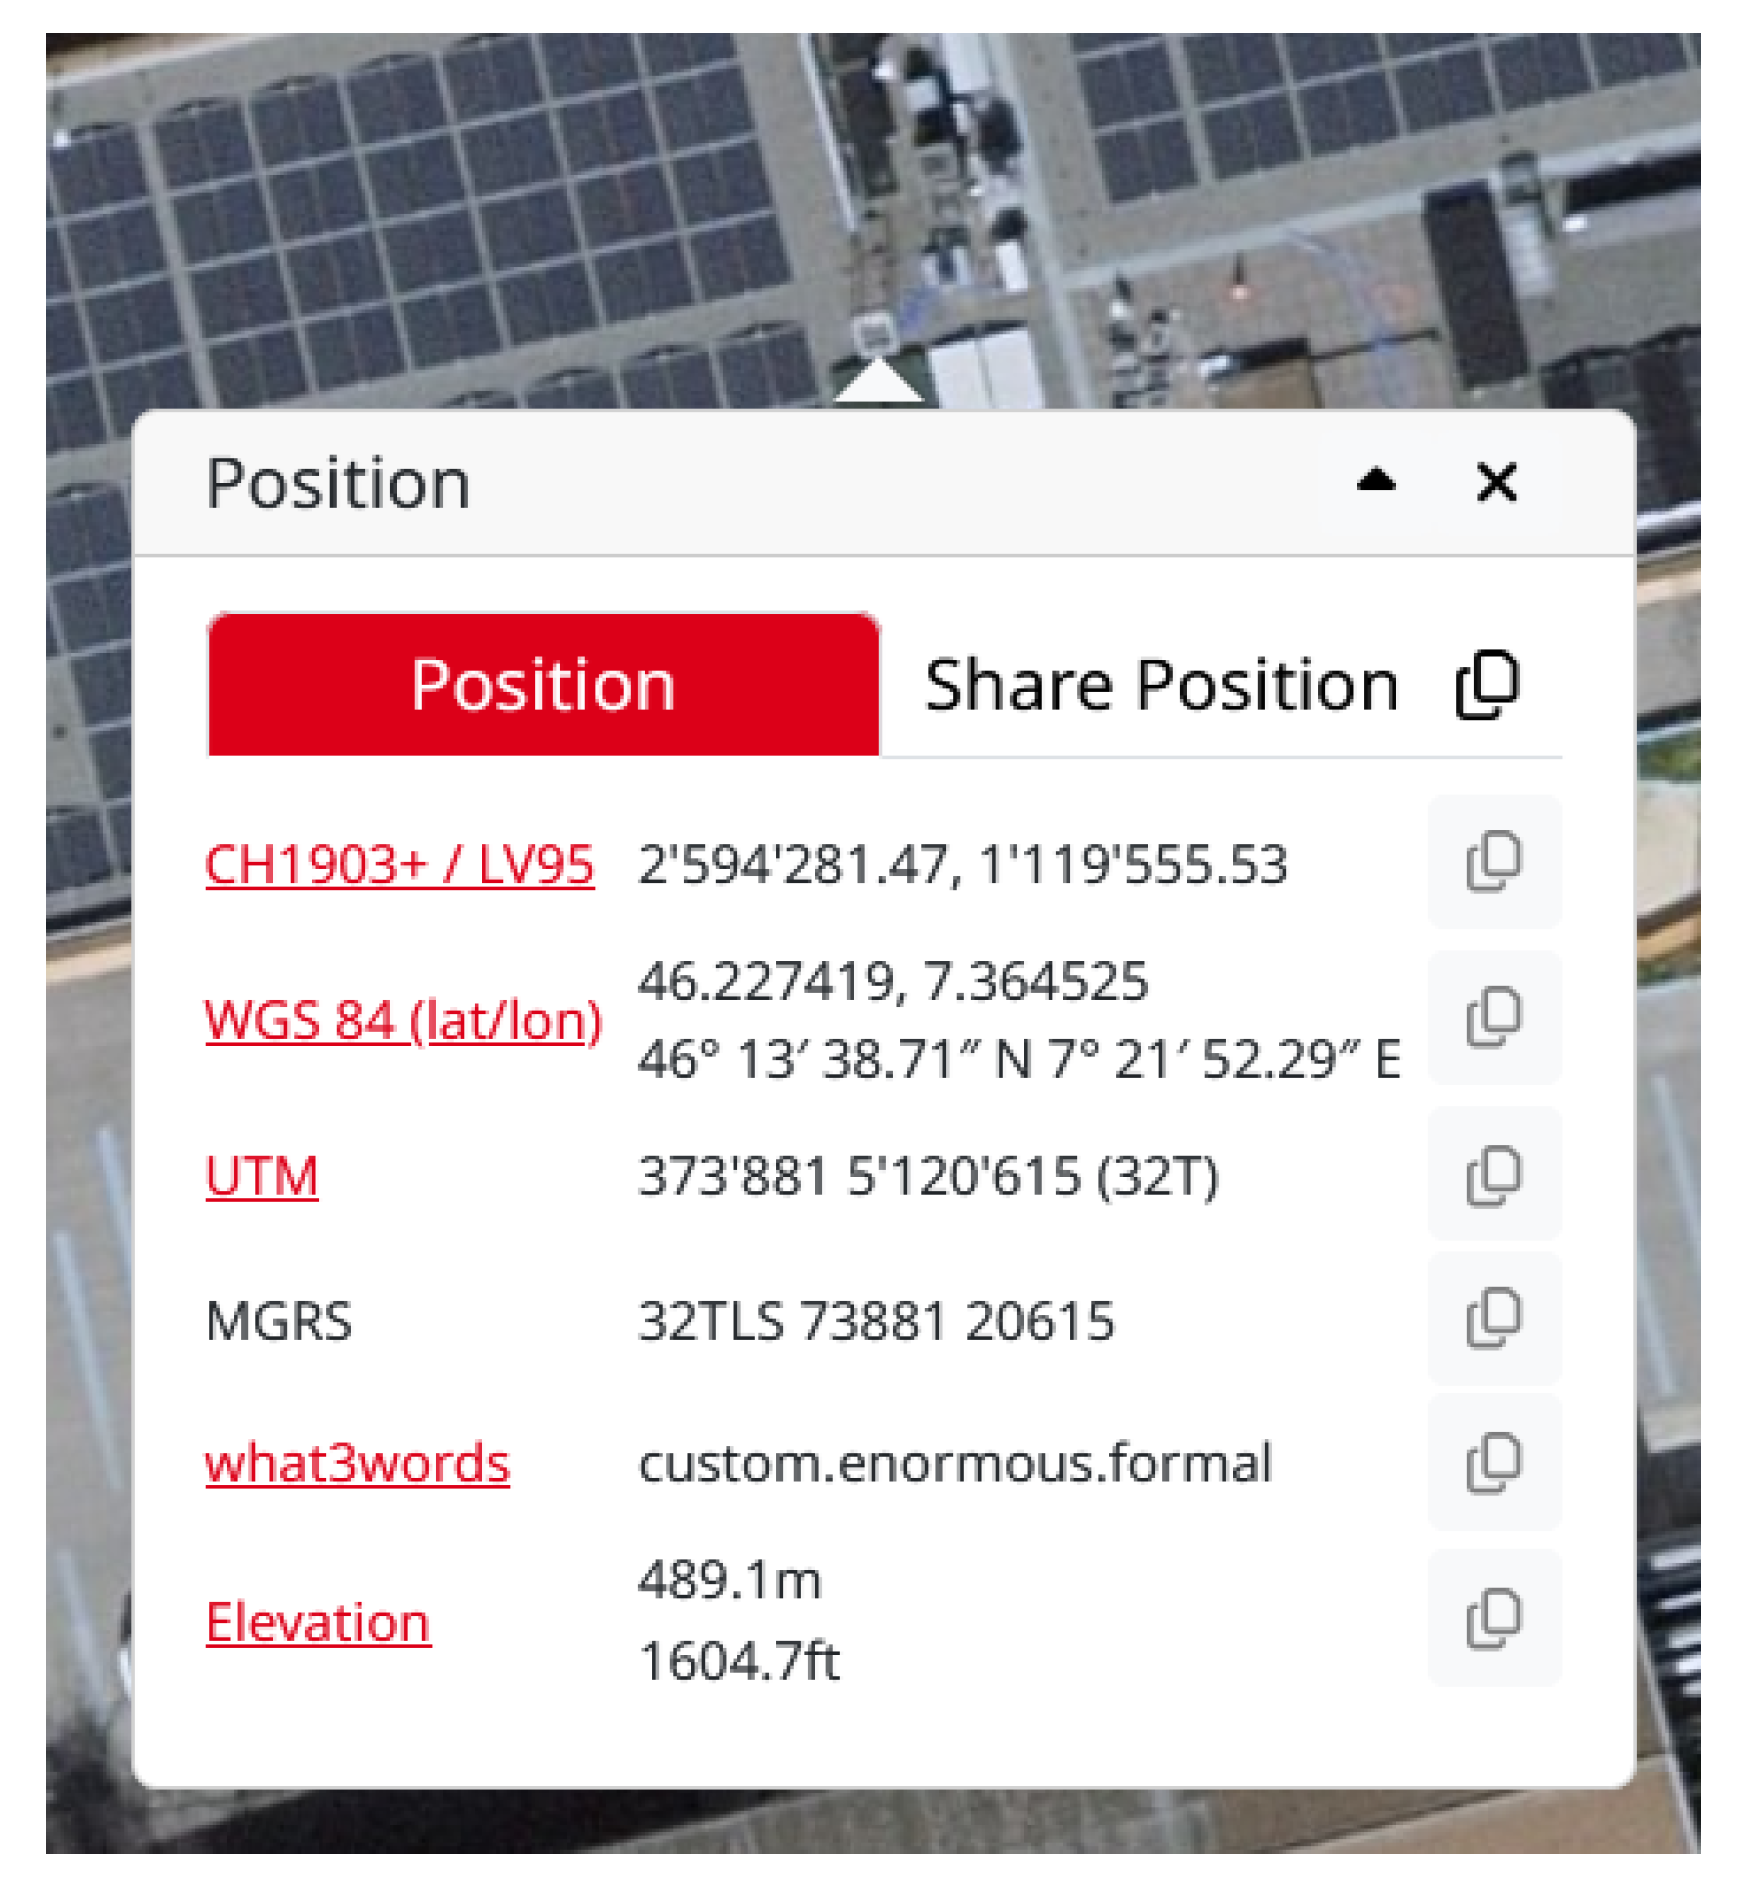1739x1880 pixels.
Task: Copy the WGS 84 coordinates
Action: coord(1494,1018)
